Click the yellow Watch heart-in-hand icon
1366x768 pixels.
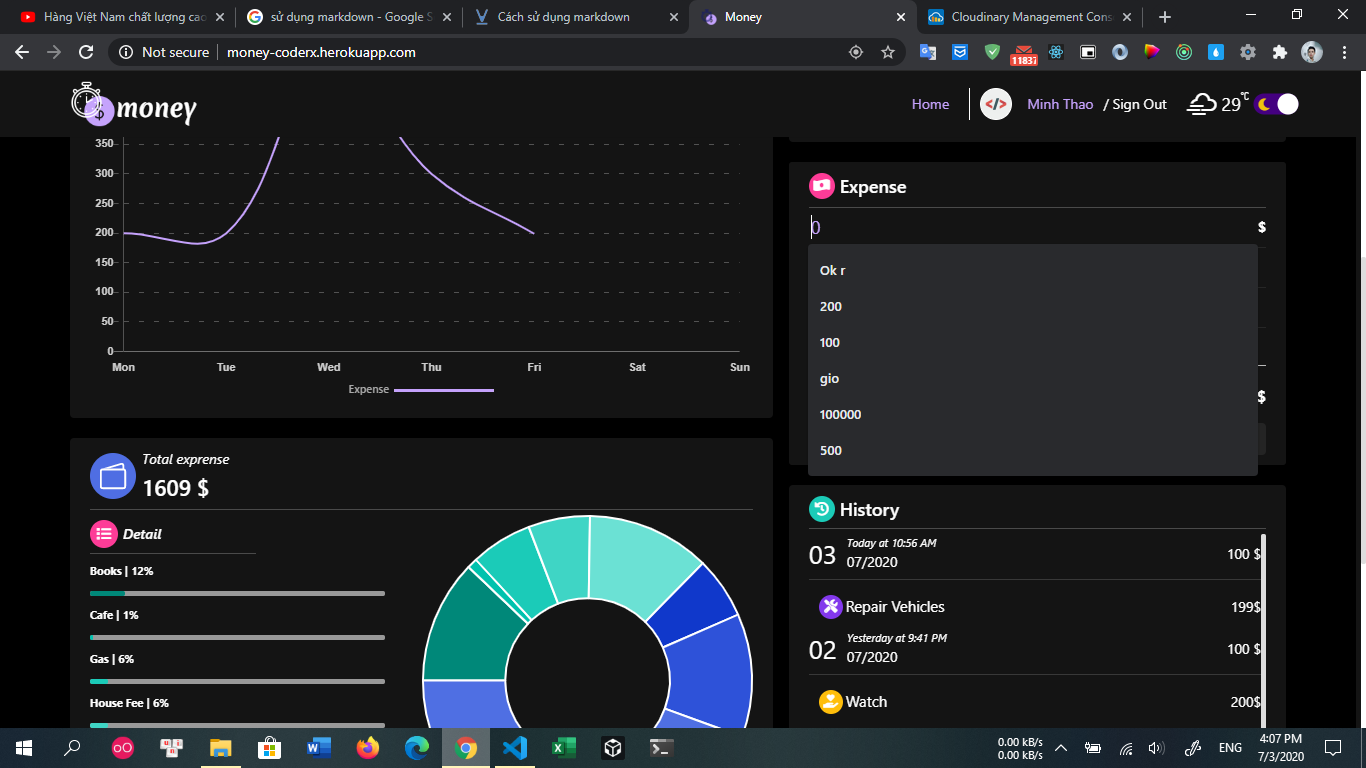(830, 701)
